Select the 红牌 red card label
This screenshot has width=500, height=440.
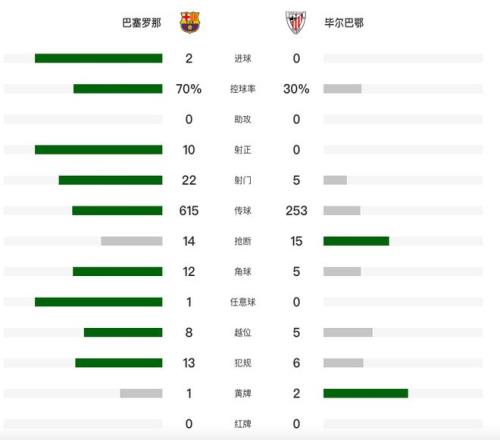[x=243, y=424]
